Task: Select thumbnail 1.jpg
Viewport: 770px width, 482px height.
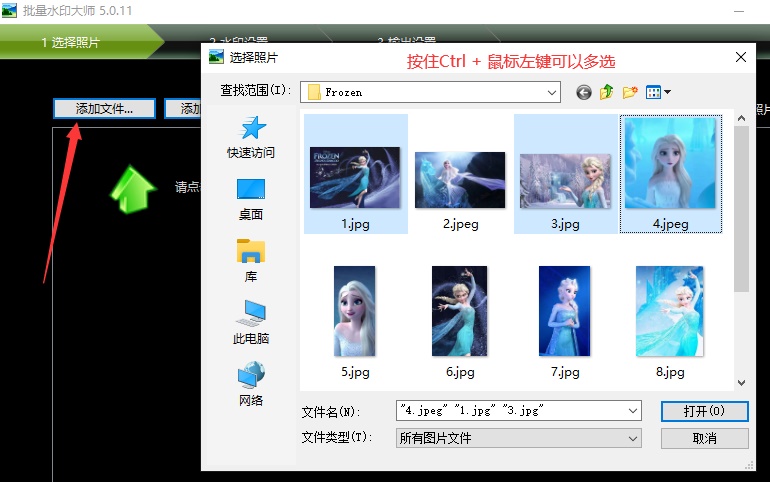Action: coord(355,177)
